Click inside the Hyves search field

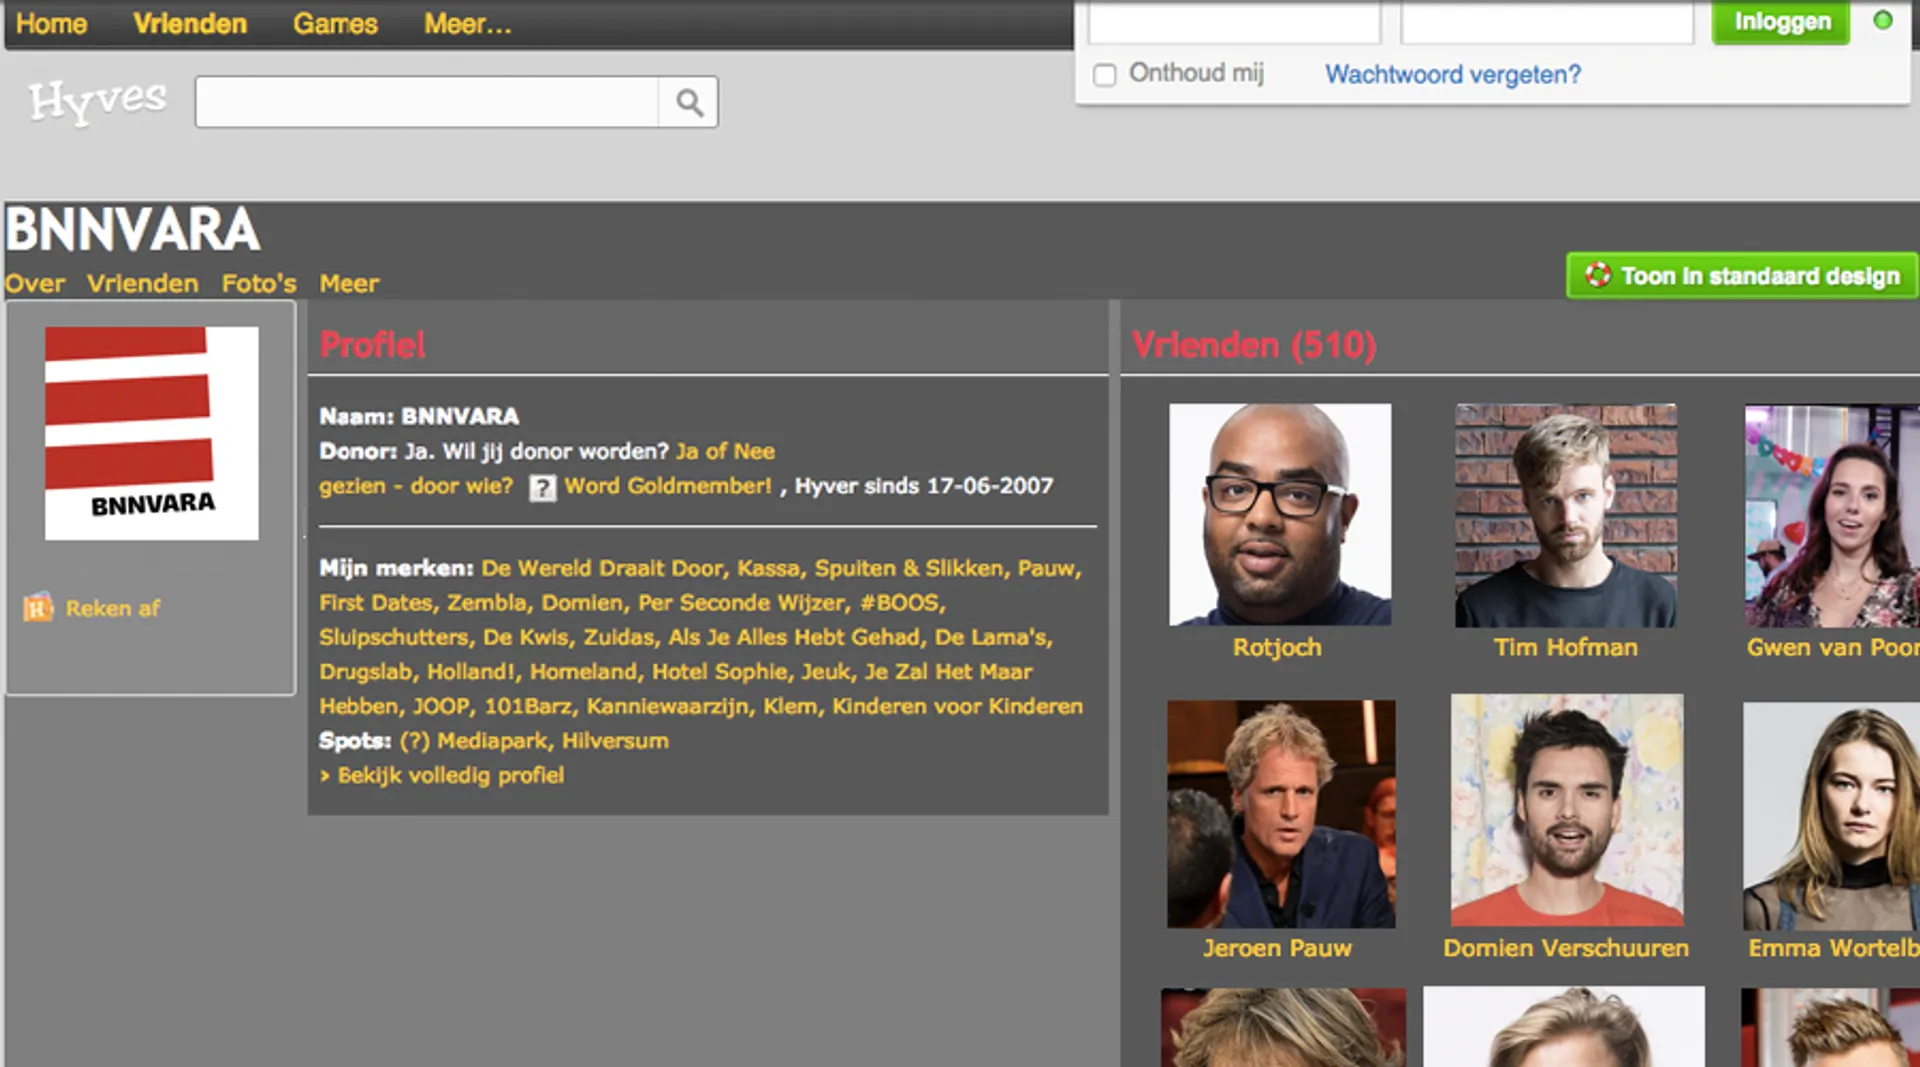[x=426, y=102]
